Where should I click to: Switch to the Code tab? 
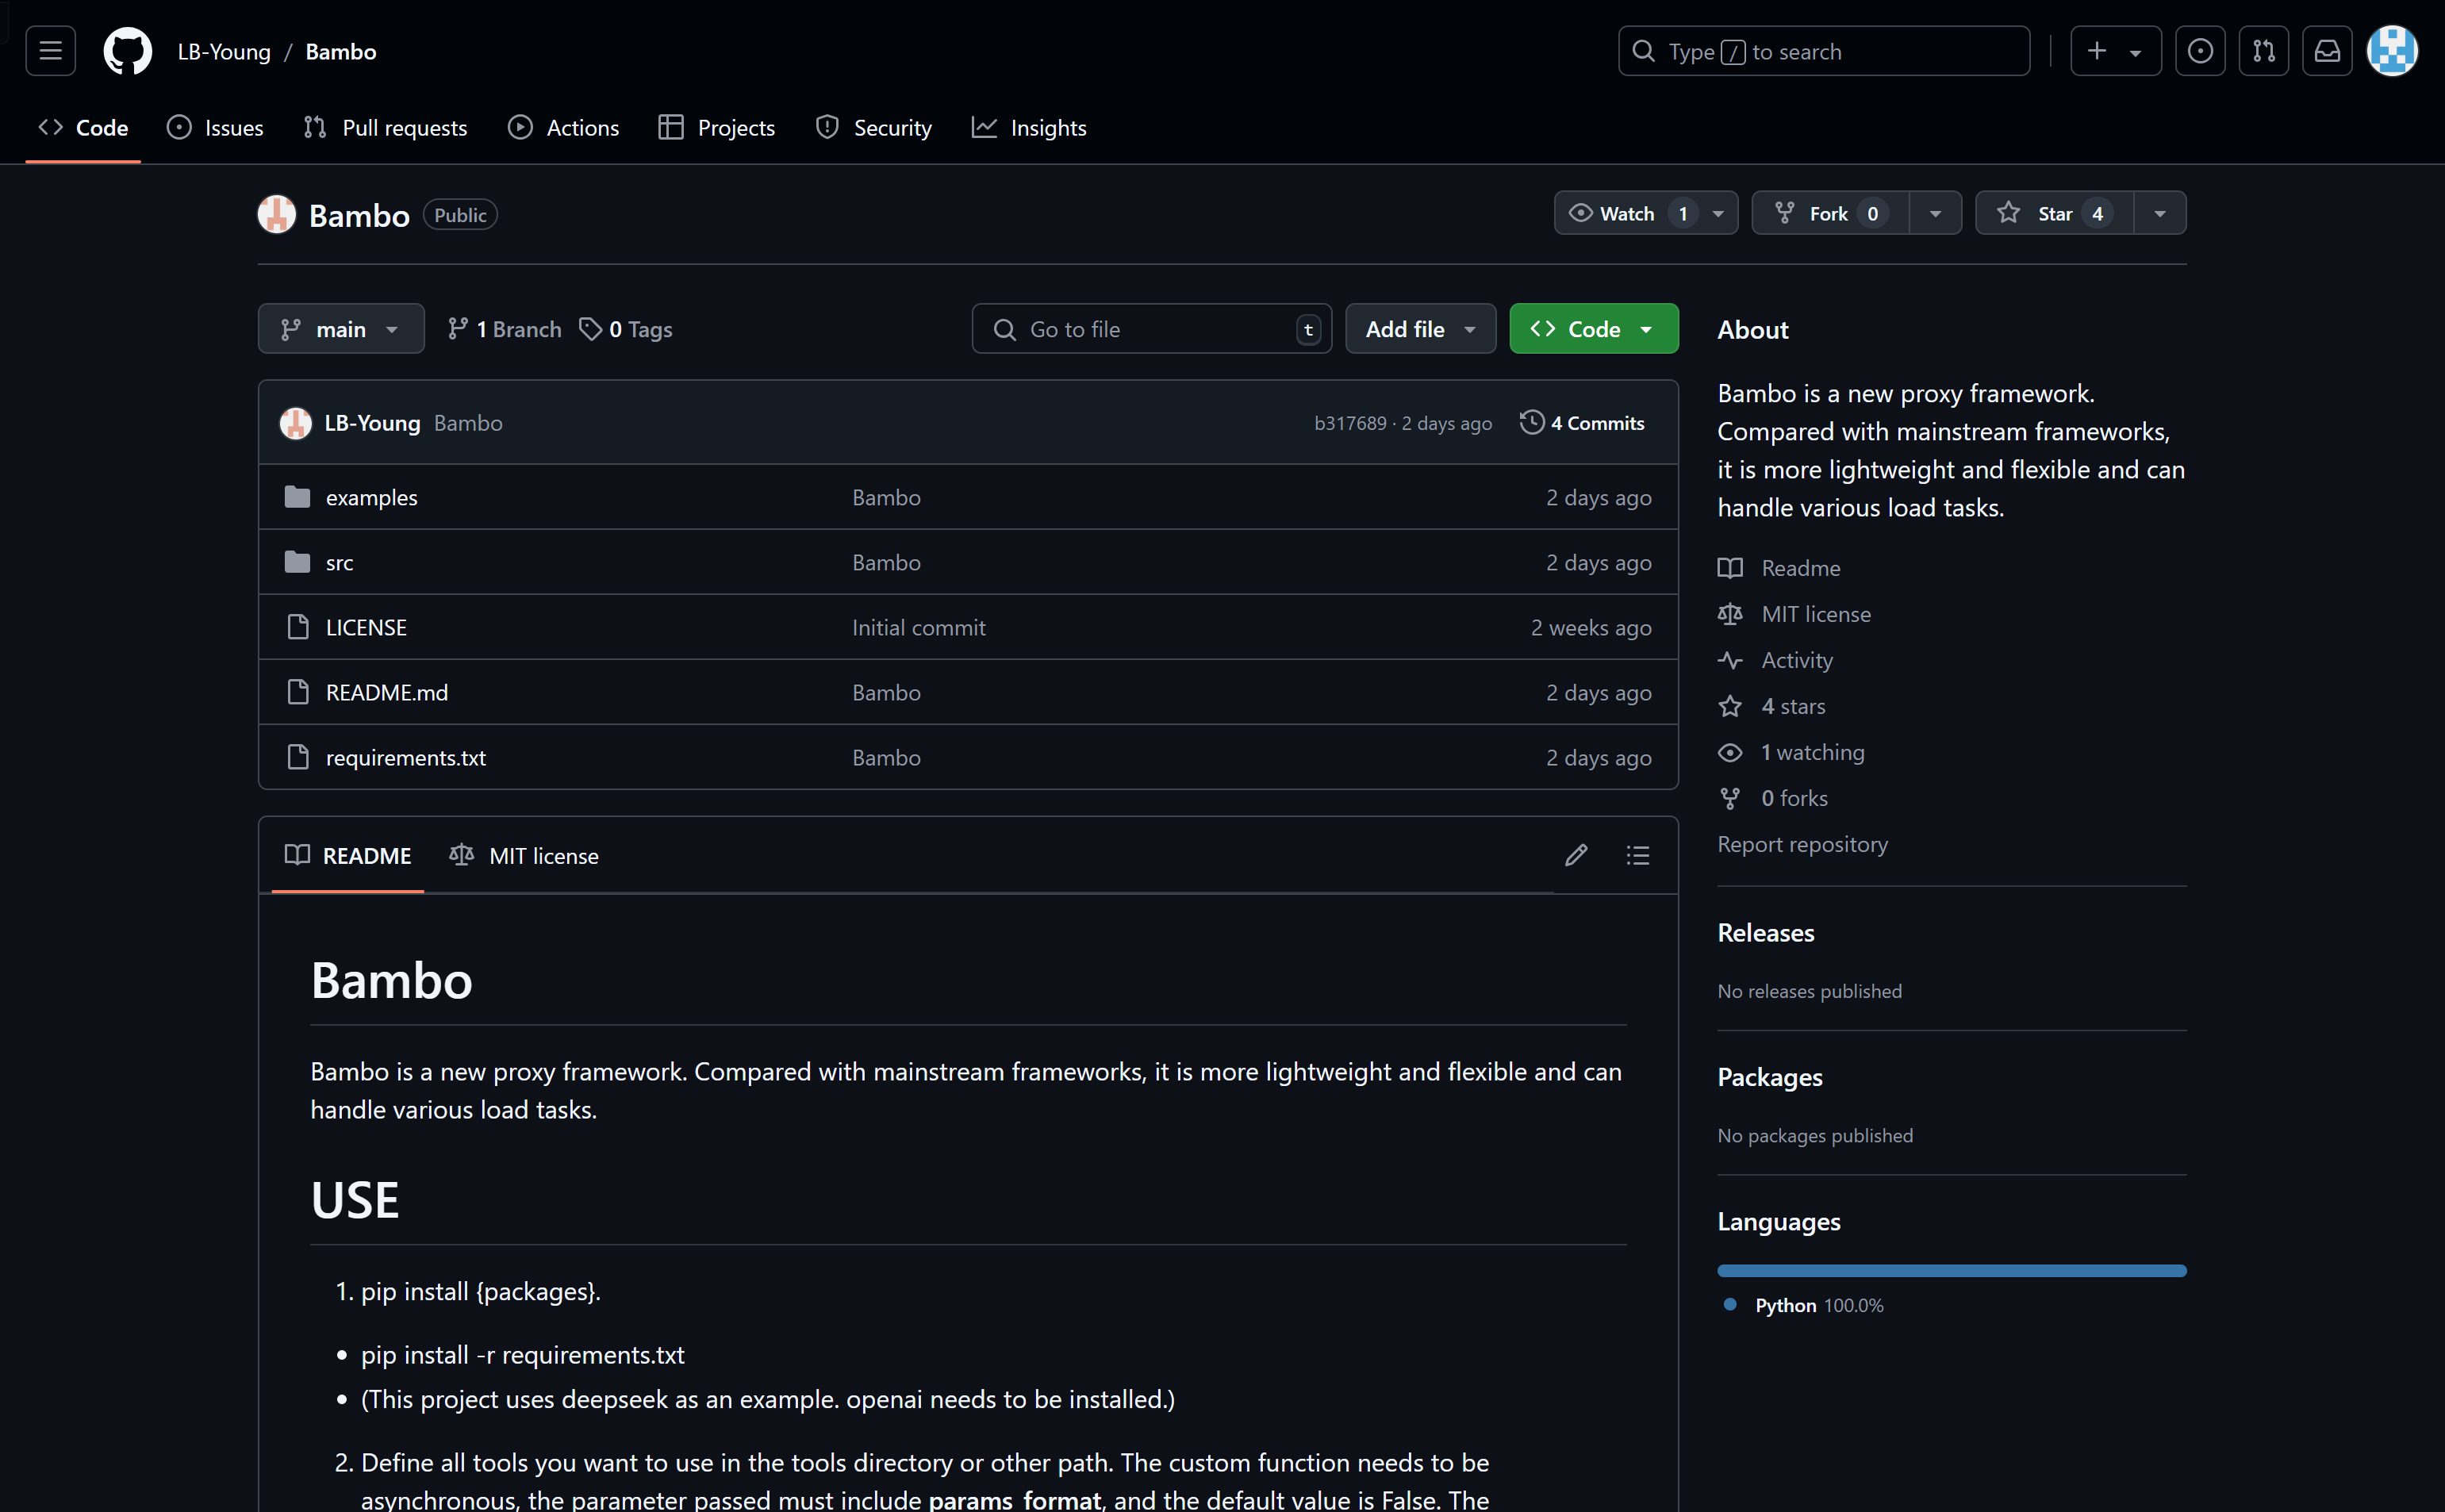pyautogui.click(x=83, y=127)
